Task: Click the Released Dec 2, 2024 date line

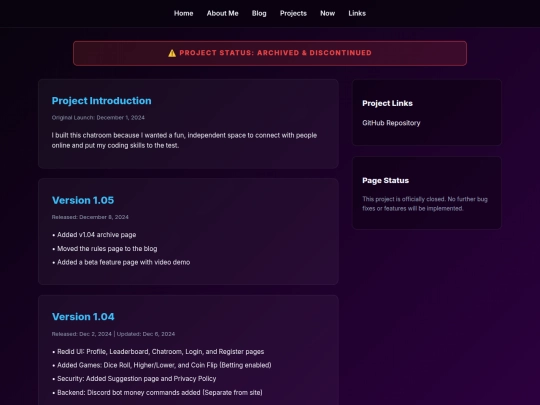Action: pyautogui.click(x=113, y=334)
